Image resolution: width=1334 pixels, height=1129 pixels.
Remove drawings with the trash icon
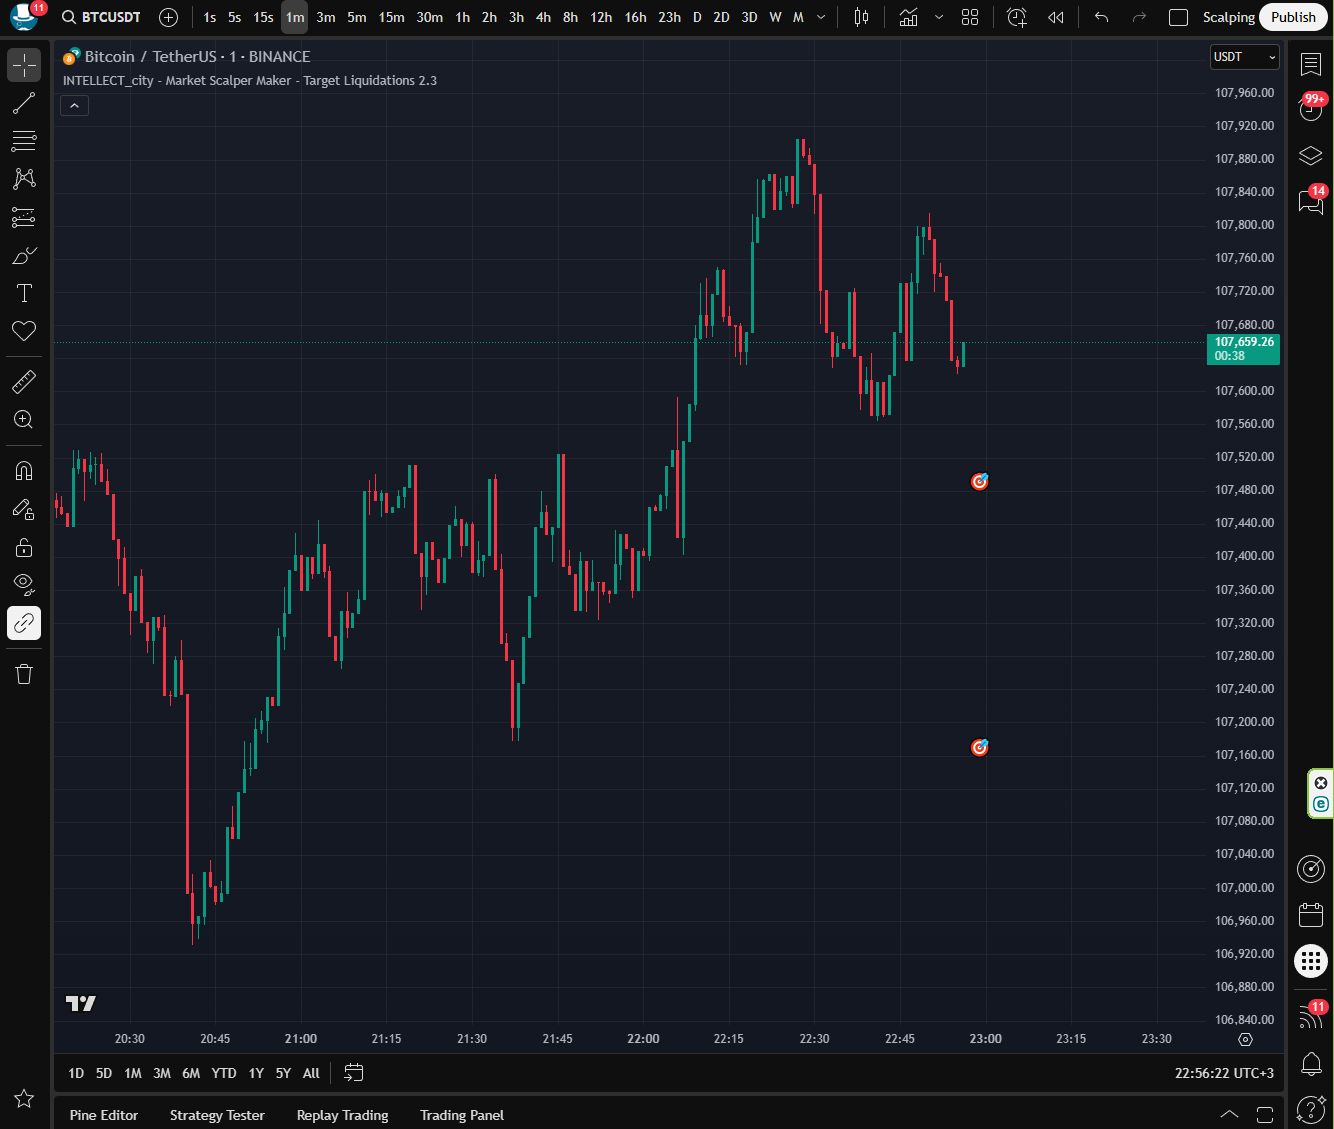pyautogui.click(x=24, y=674)
